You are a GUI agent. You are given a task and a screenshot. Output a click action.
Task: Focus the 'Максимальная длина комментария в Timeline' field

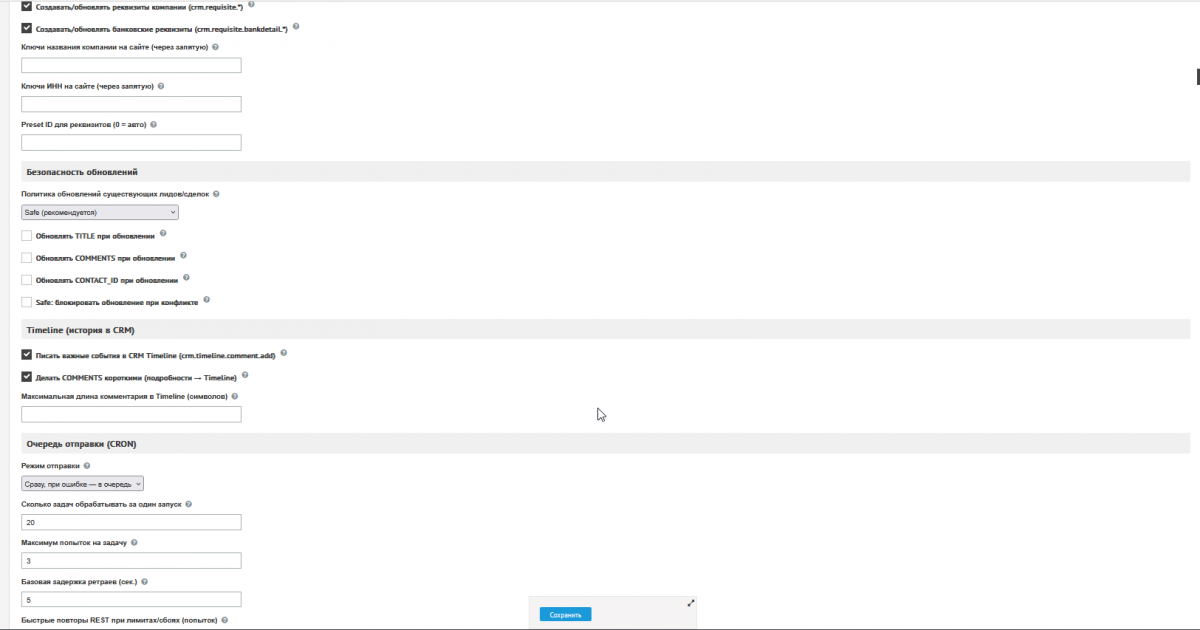tap(131, 414)
